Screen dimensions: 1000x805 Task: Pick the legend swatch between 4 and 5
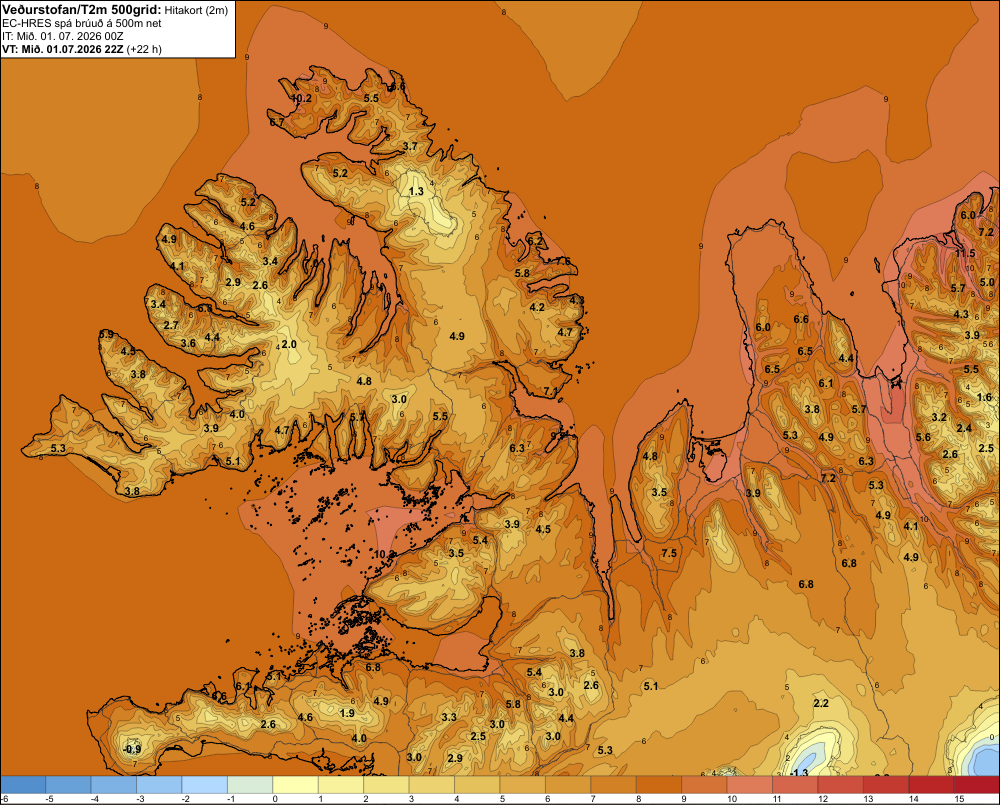click(x=477, y=784)
